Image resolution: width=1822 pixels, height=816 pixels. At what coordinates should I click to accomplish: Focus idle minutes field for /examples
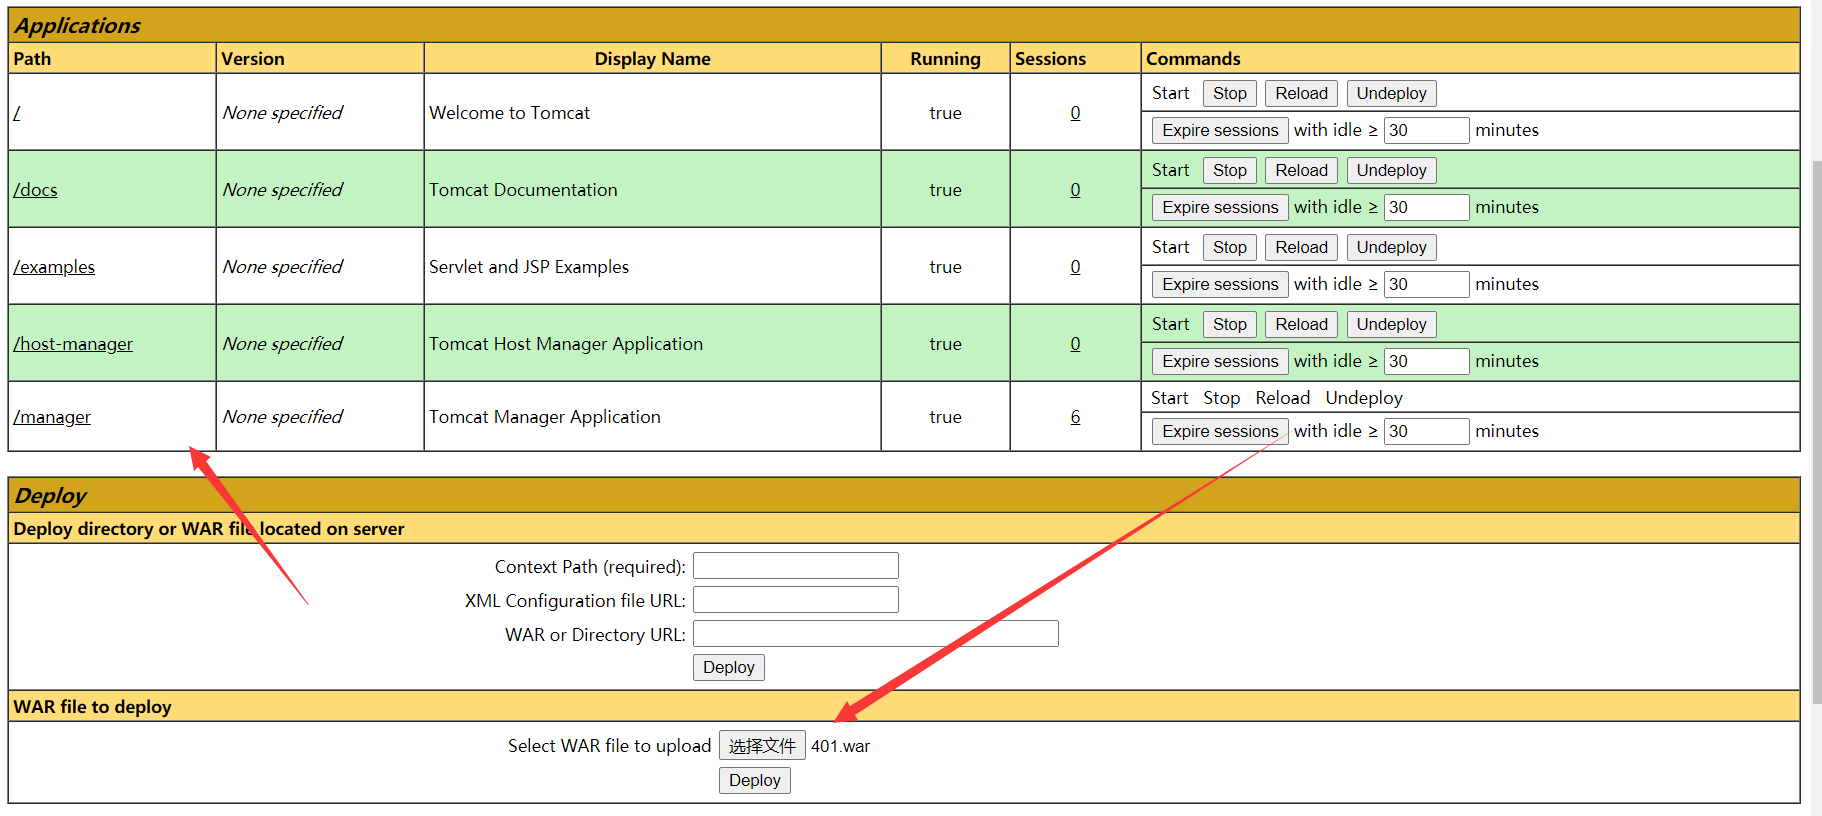tap(1426, 284)
